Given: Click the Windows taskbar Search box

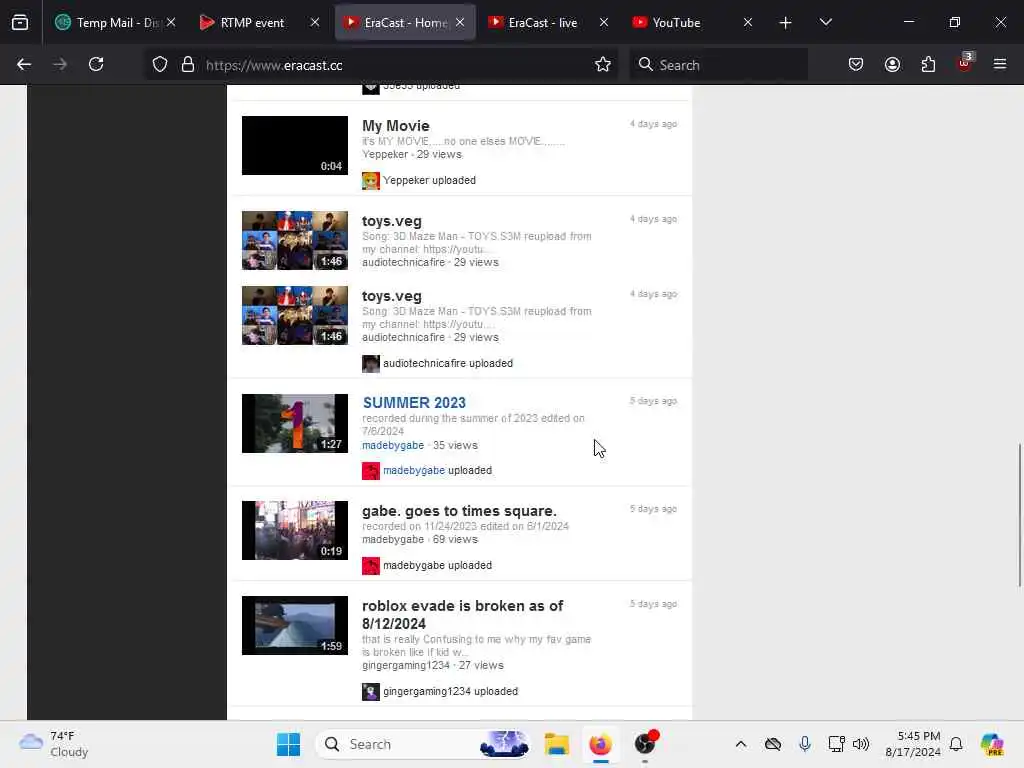Looking at the screenshot, I should click(423, 744).
